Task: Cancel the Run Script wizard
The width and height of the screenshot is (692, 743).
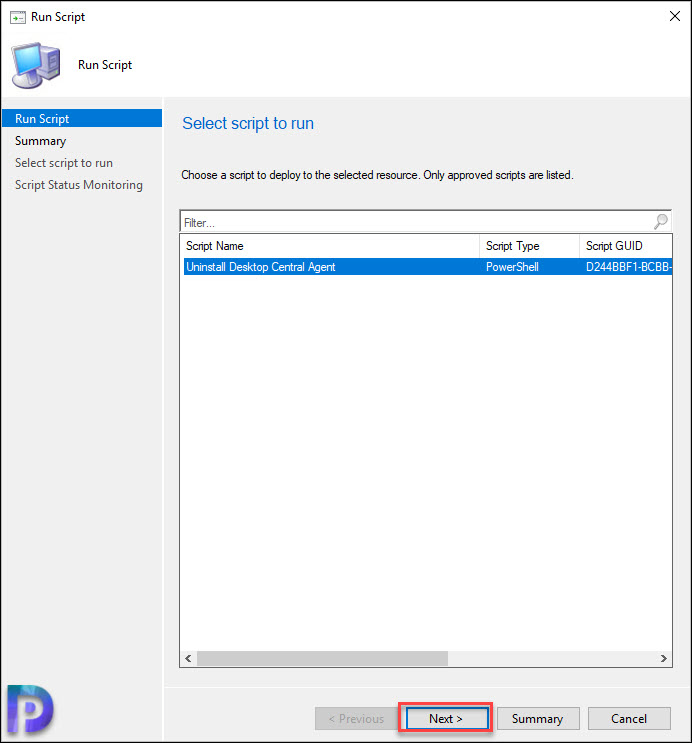Action: (x=628, y=718)
